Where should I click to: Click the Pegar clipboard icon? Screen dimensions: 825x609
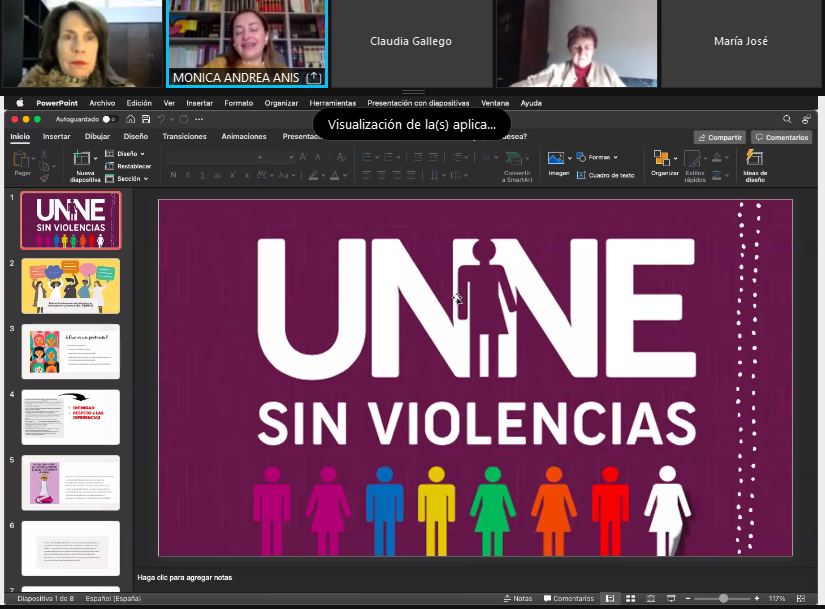(21, 158)
